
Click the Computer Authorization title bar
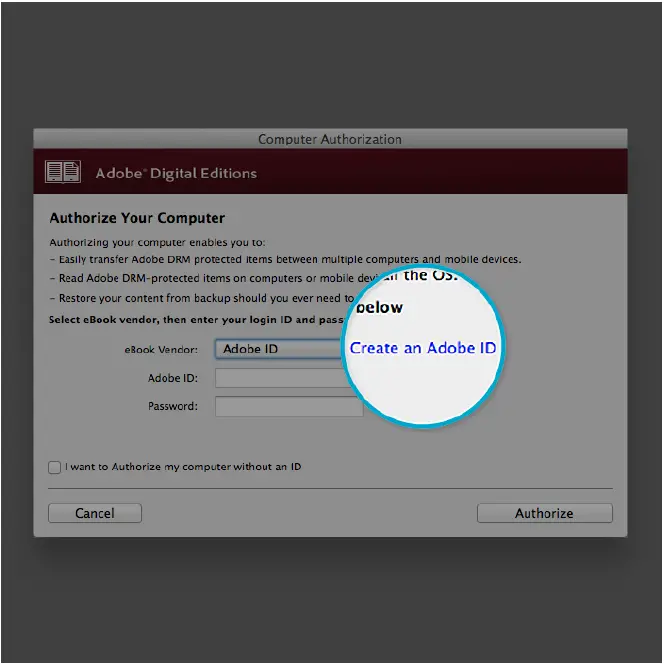[330, 139]
